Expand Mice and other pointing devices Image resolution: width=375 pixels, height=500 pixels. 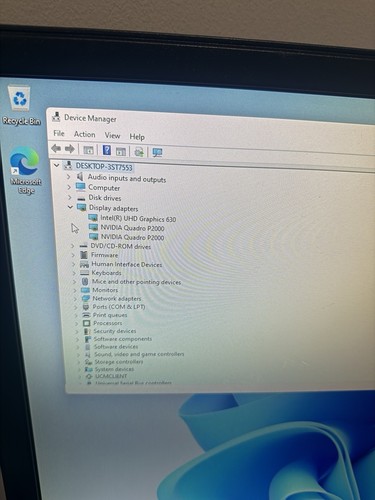tap(75, 282)
